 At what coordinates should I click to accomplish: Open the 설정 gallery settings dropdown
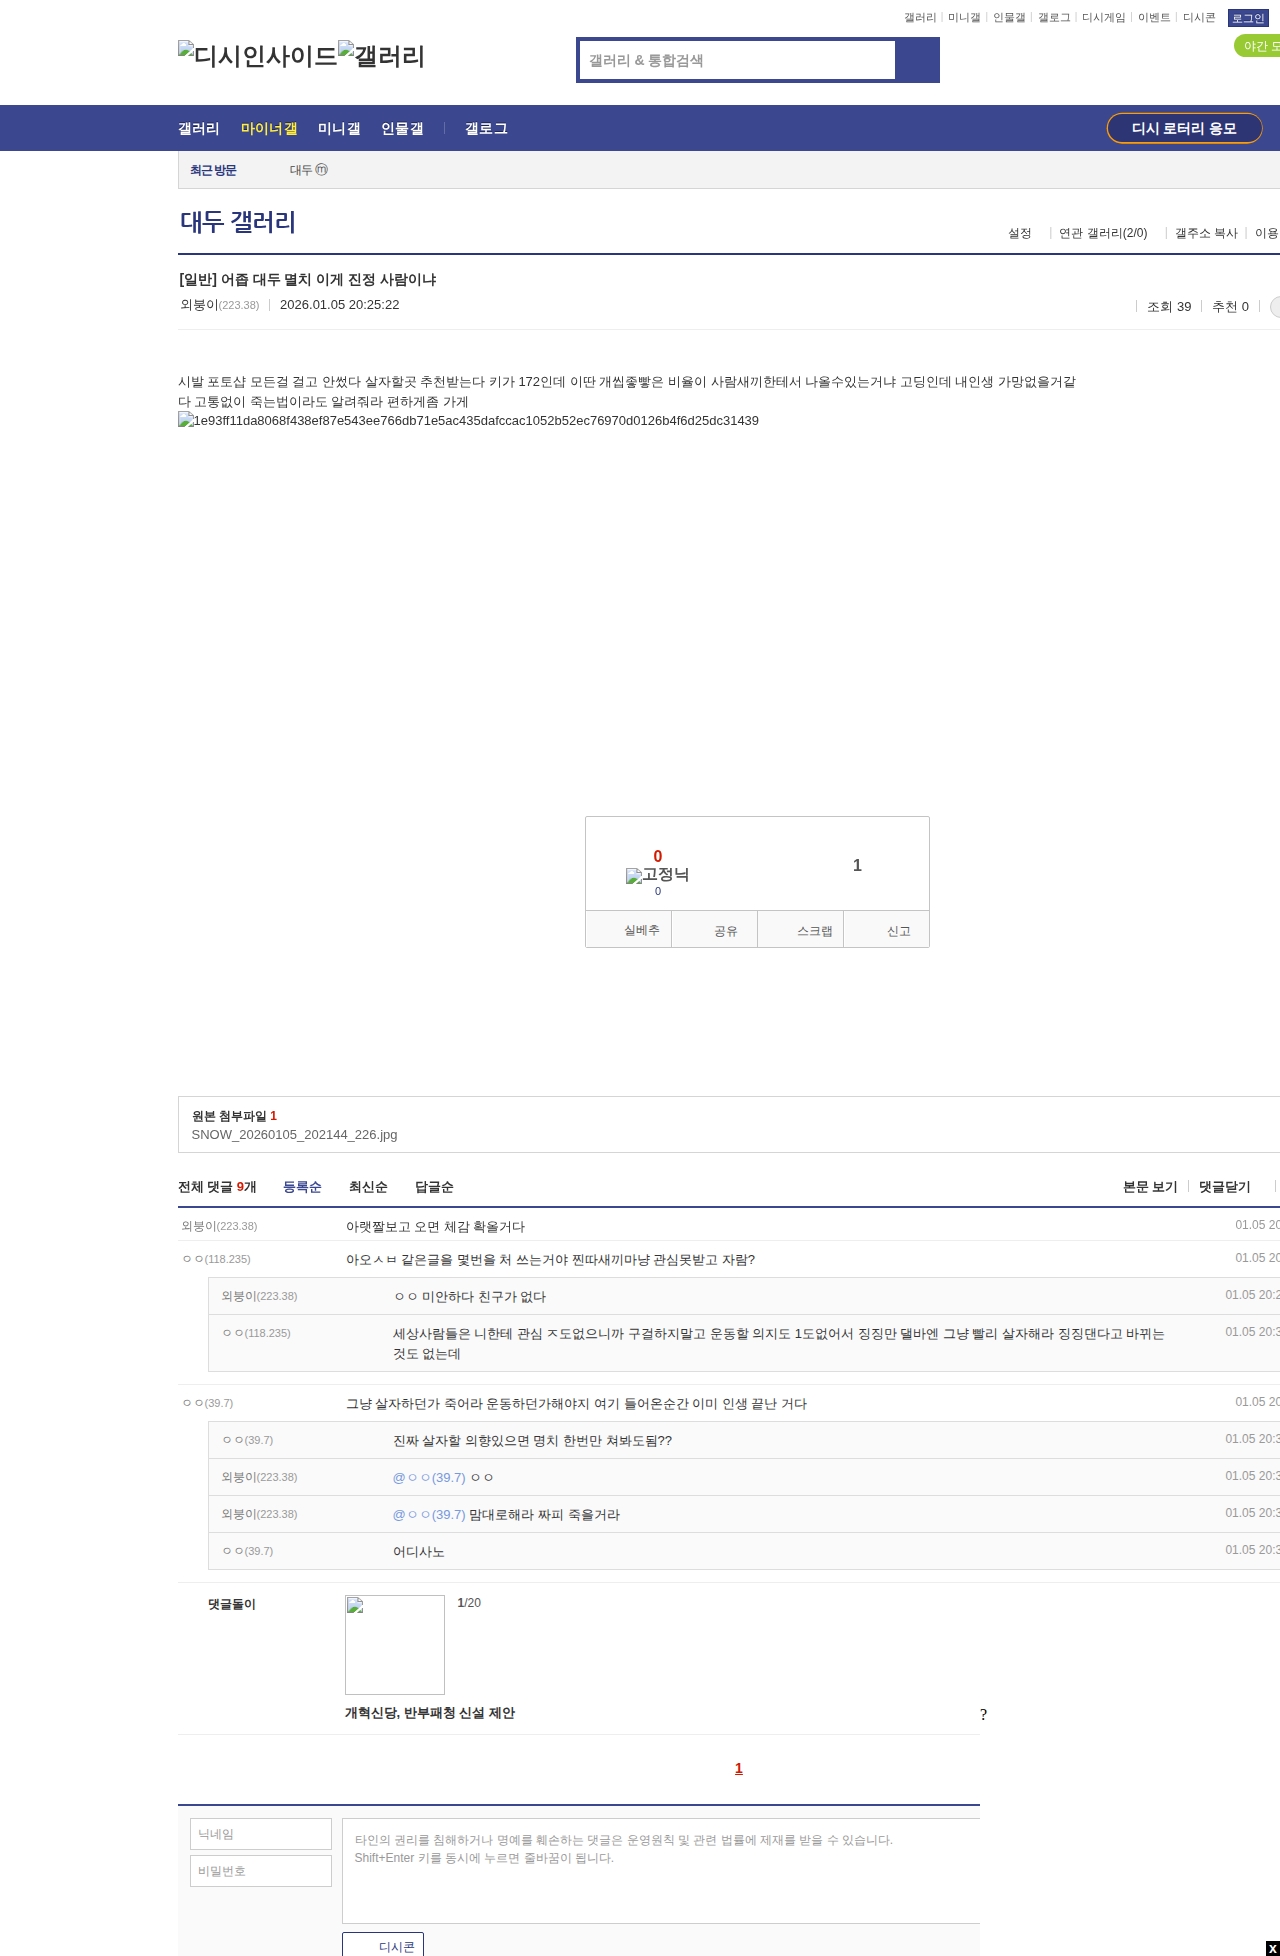[1019, 233]
